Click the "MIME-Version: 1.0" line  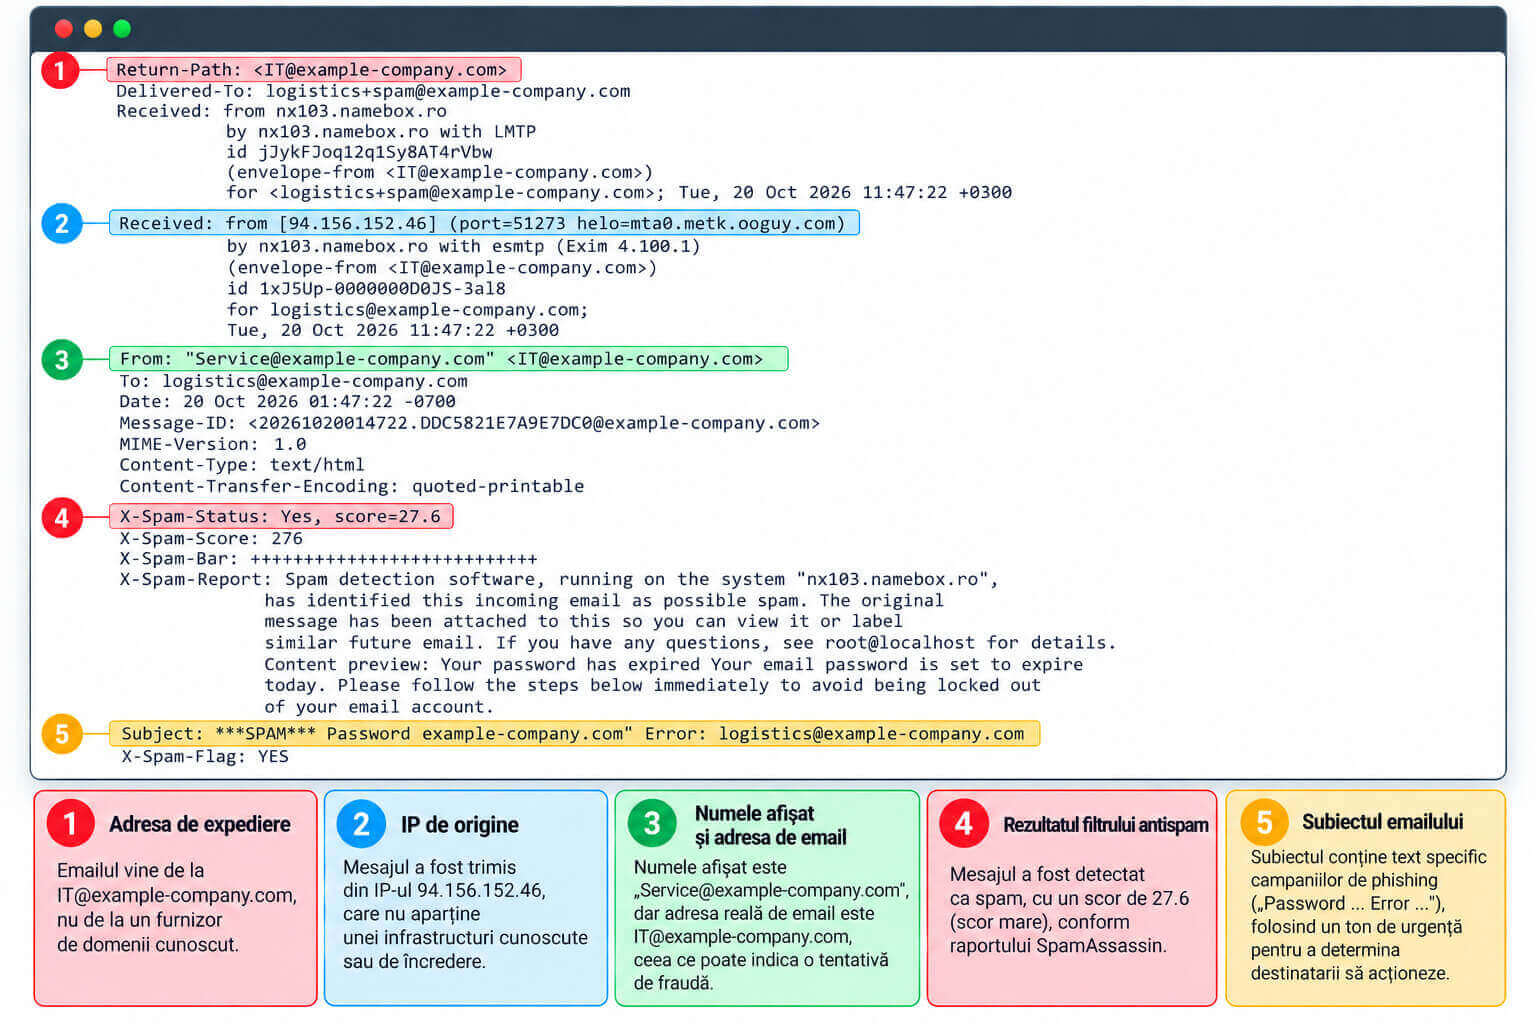213,444
